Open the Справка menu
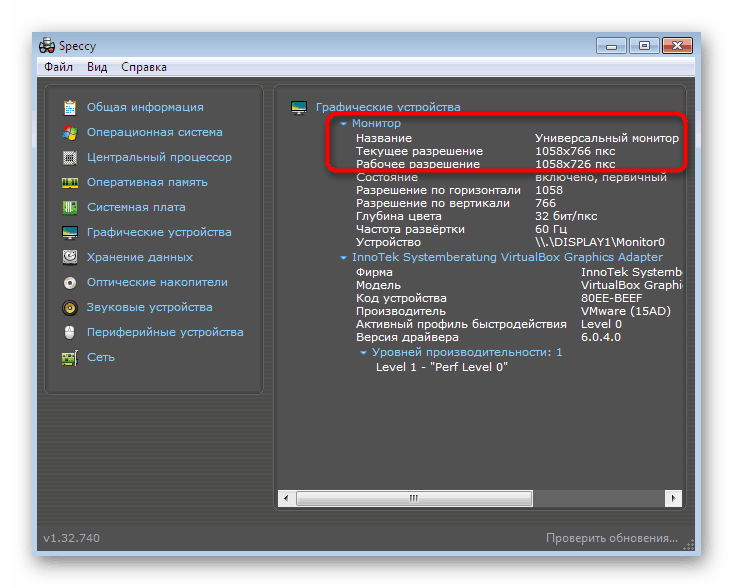Screen dimensions: 733x588 tap(144, 67)
